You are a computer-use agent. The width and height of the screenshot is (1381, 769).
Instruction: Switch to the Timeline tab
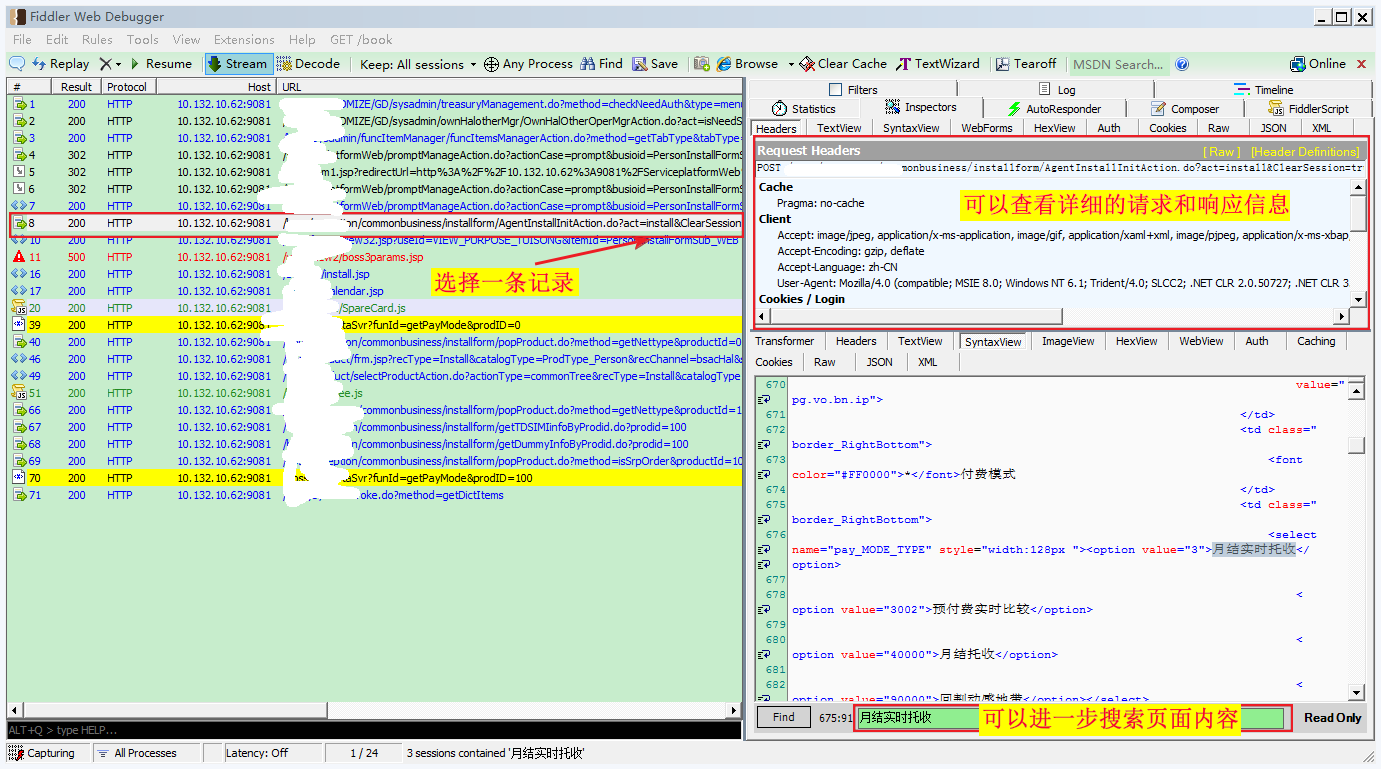[1264, 90]
